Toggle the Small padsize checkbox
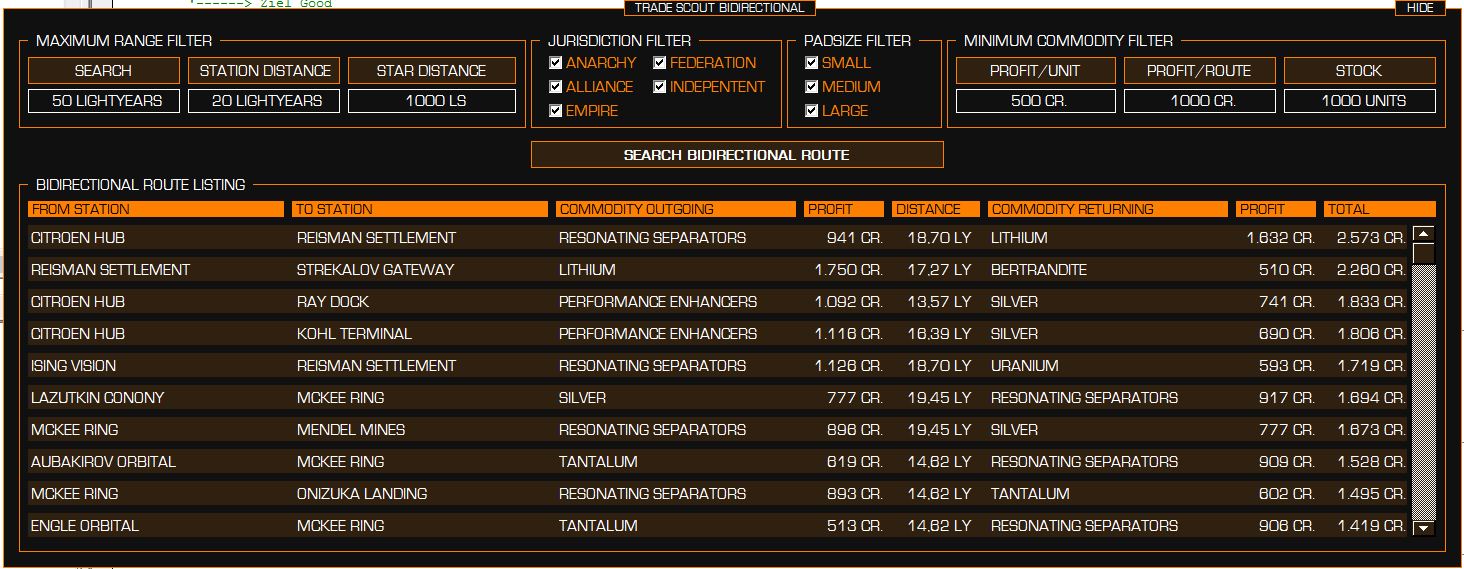Screen dimensions: 1464x569 pos(812,63)
